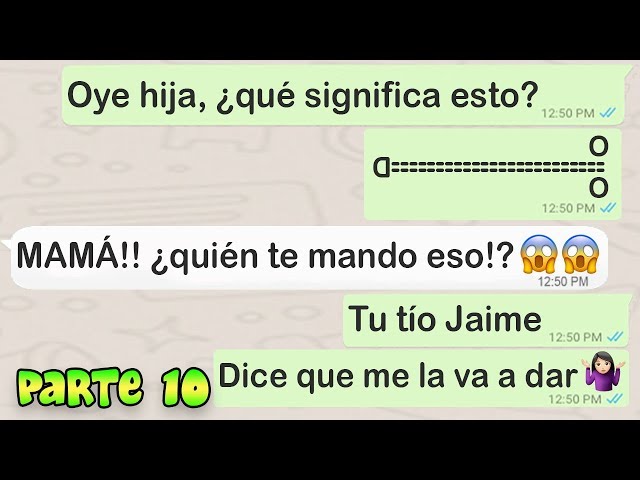Screen dimensions: 640x480
Task: Select the Tu tío Jaime message bubble
Action: coord(485,321)
